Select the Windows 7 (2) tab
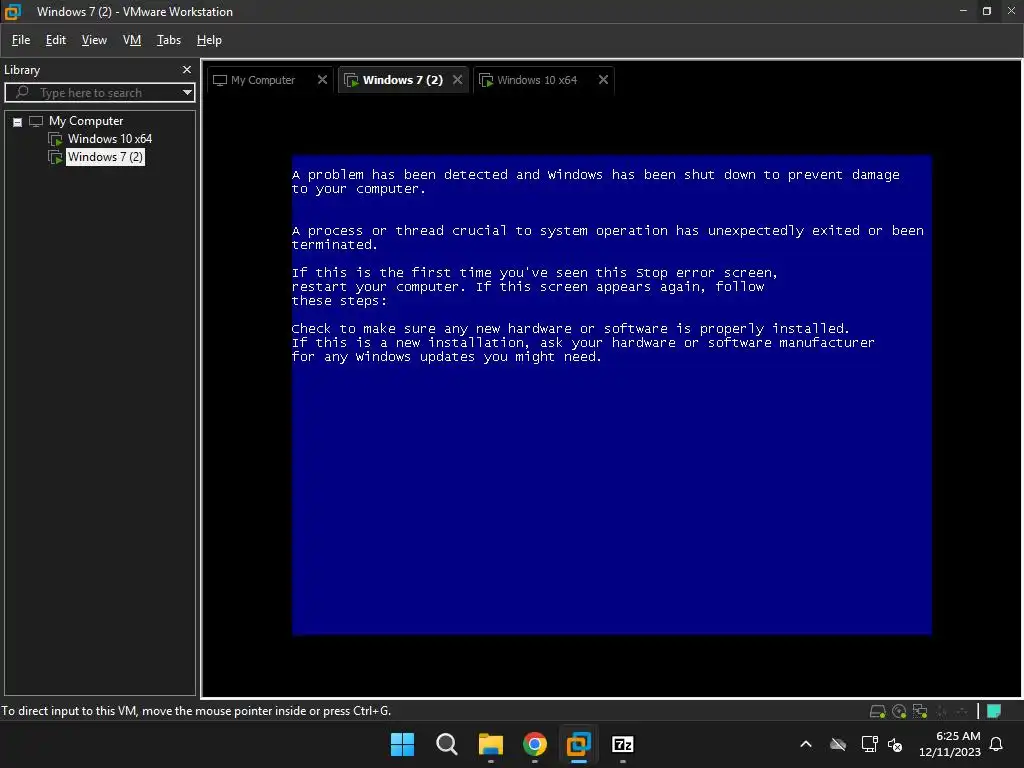Image resolution: width=1024 pixels, height=768 pixels. 402,80
